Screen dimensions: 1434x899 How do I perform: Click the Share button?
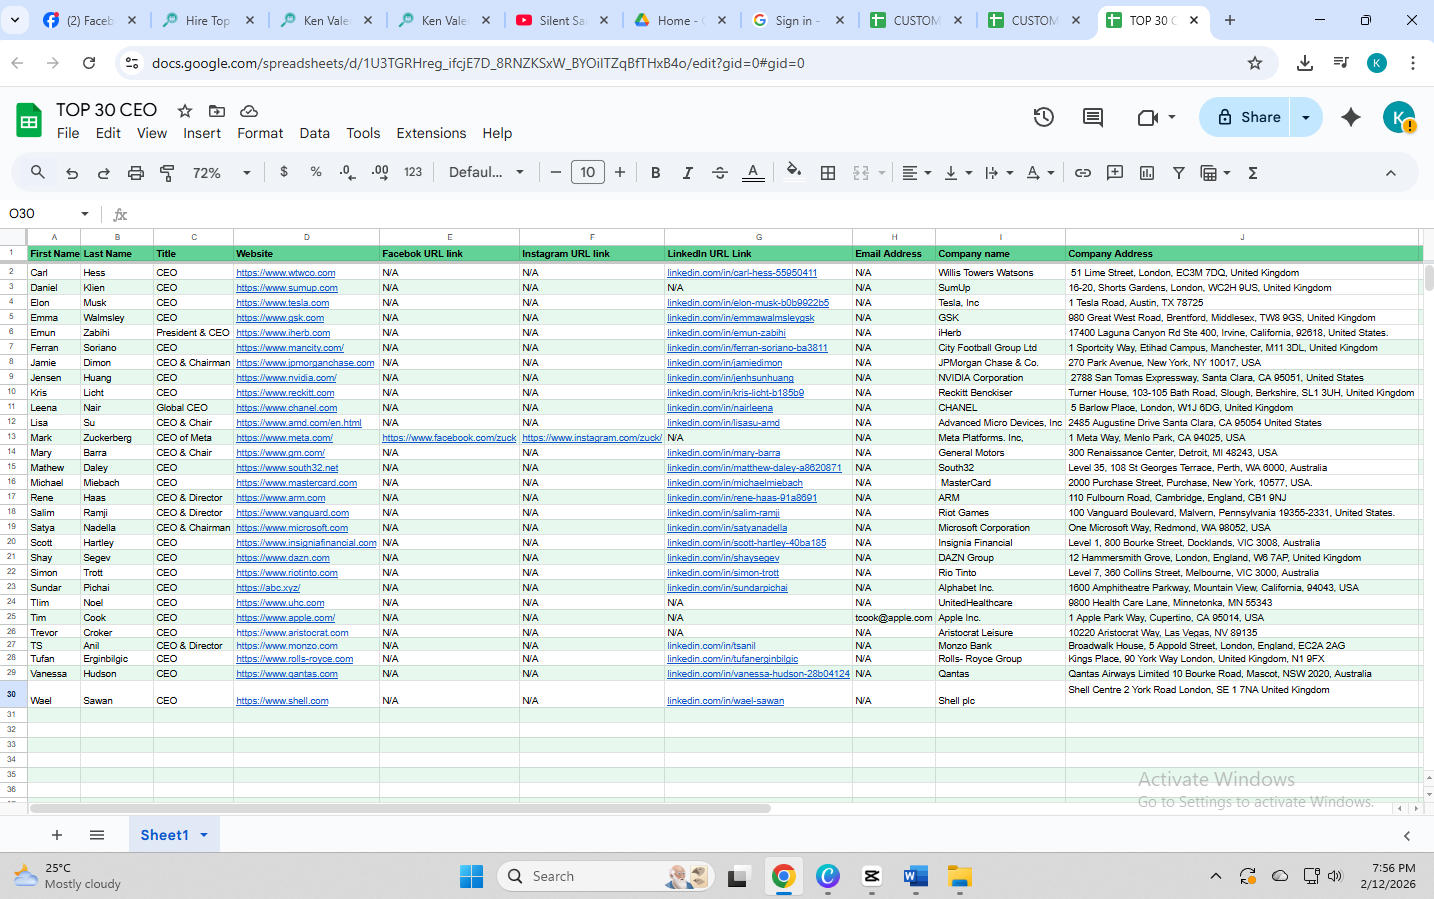pyautogui.click(x=1246, y=117)
